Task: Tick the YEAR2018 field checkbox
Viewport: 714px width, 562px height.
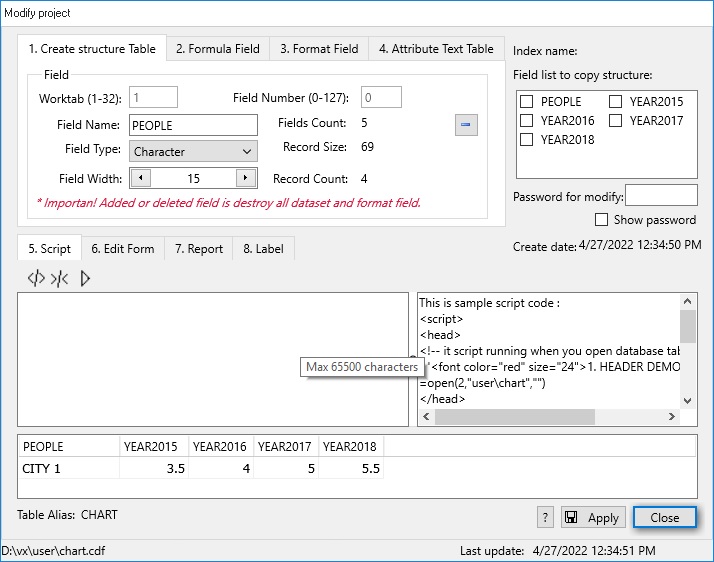Action: [526, 139]
